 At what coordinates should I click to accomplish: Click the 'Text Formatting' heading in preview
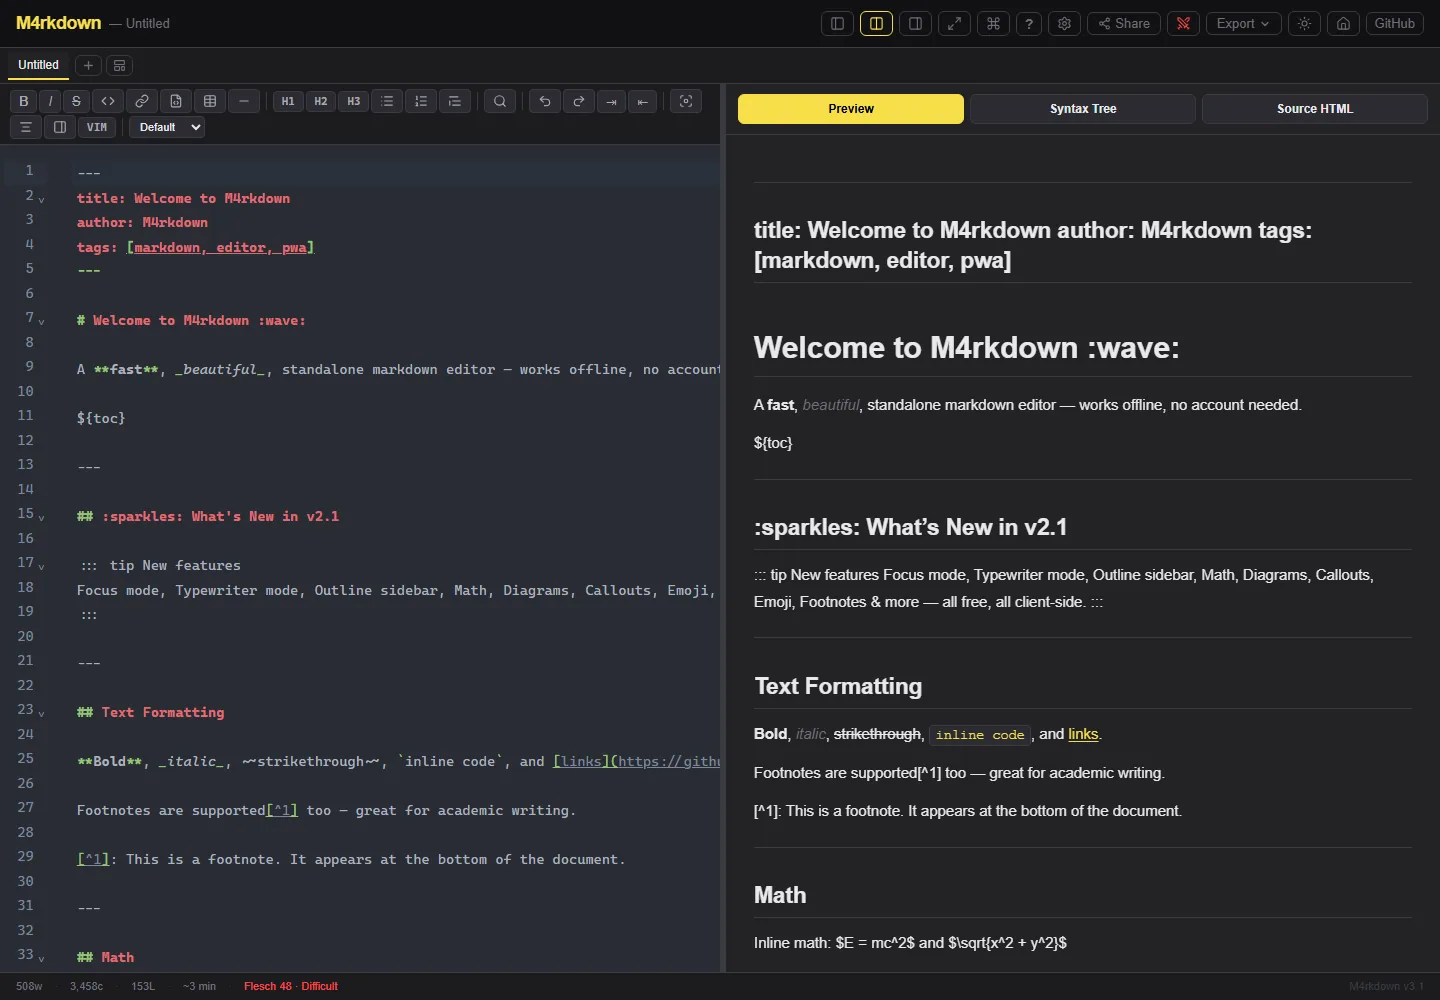click(838, 686)
